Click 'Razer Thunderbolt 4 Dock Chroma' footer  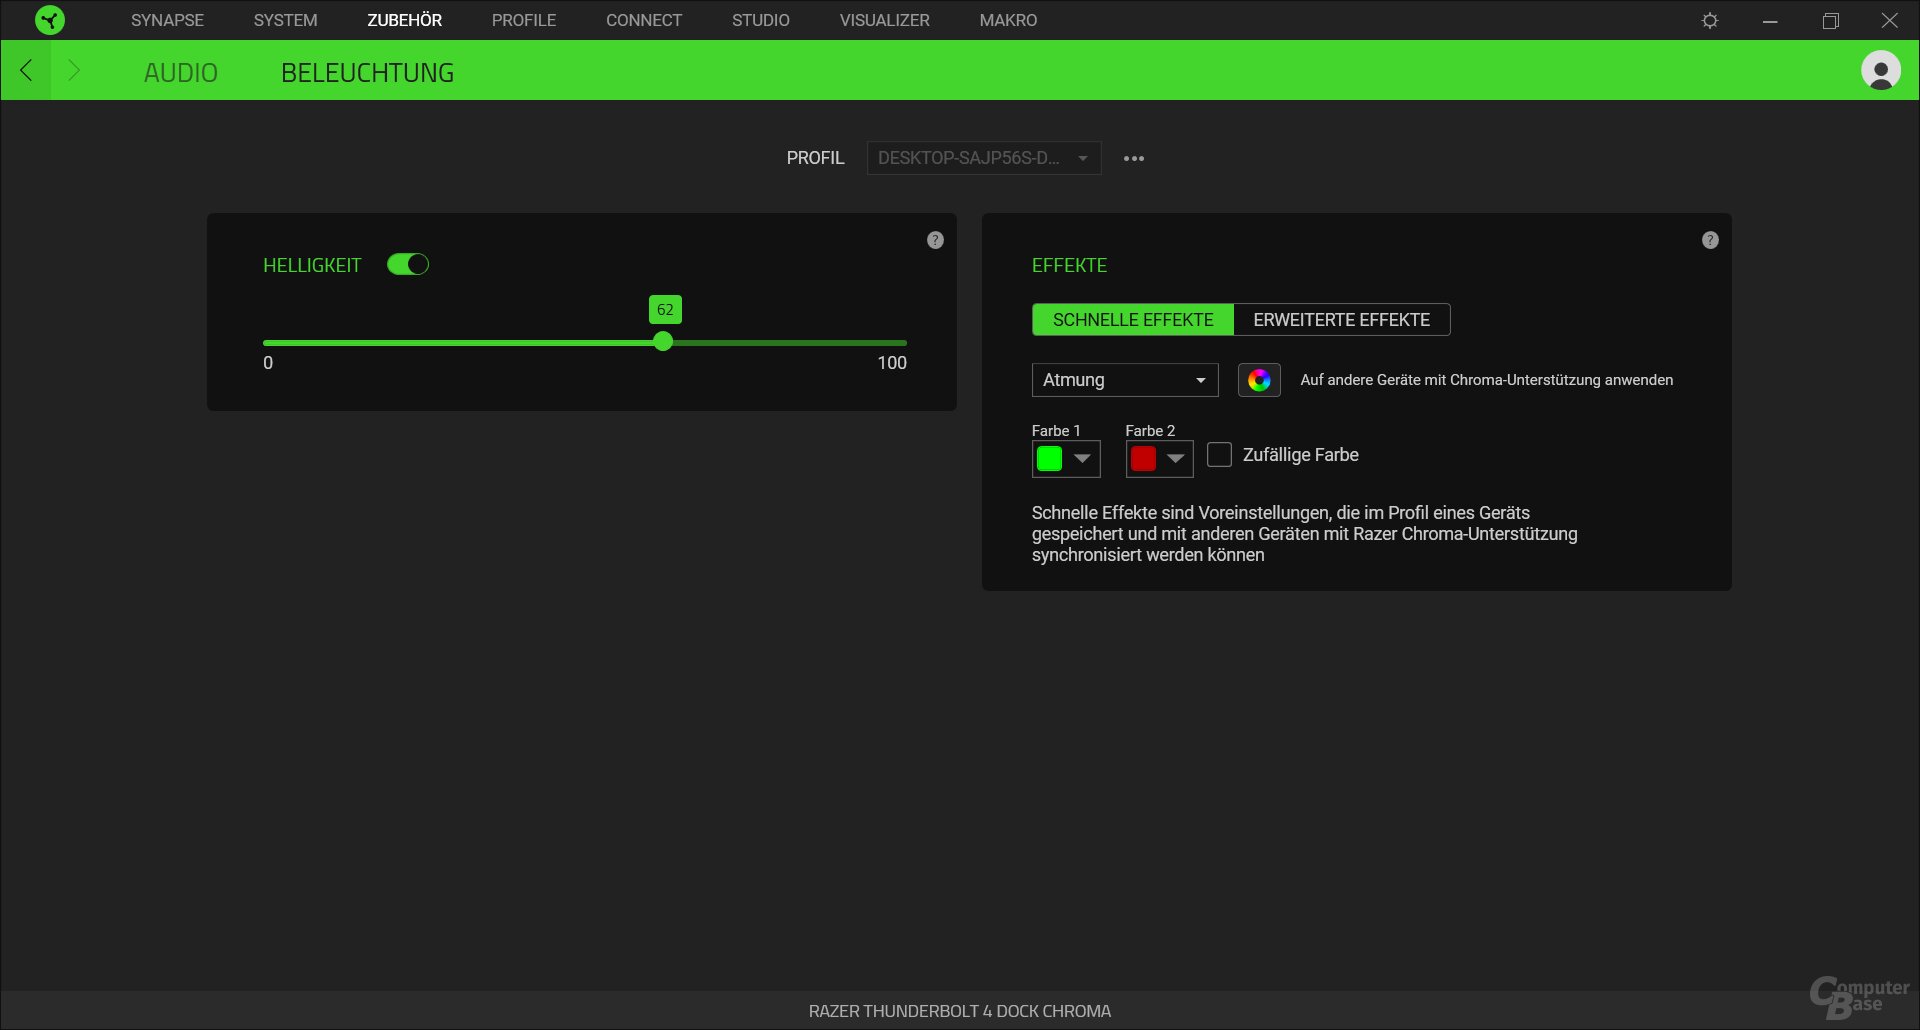tap(960, 1011)
